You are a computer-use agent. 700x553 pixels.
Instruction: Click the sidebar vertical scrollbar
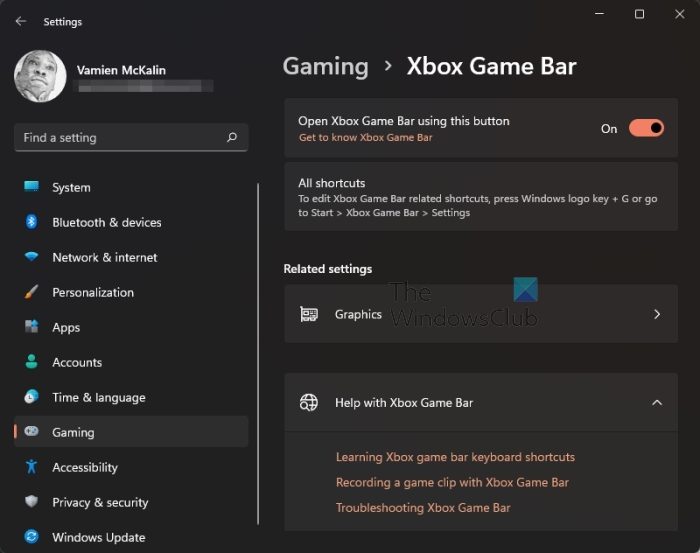(x=258, y=353)
